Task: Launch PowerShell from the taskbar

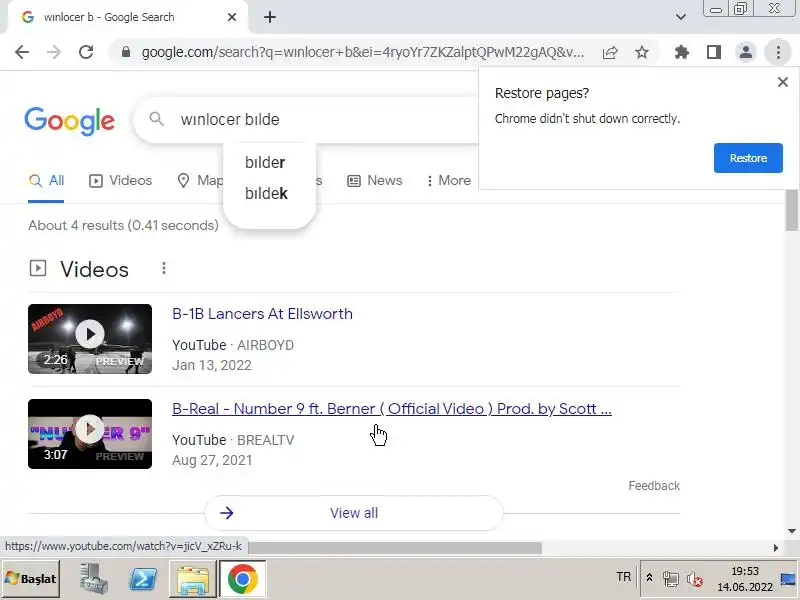Action: click(143, 579)
